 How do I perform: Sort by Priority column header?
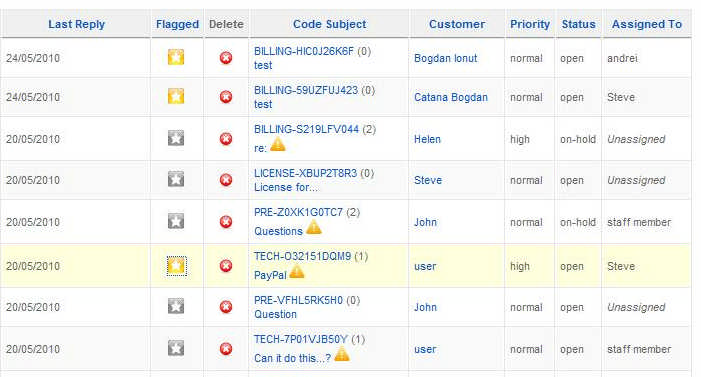530,24
